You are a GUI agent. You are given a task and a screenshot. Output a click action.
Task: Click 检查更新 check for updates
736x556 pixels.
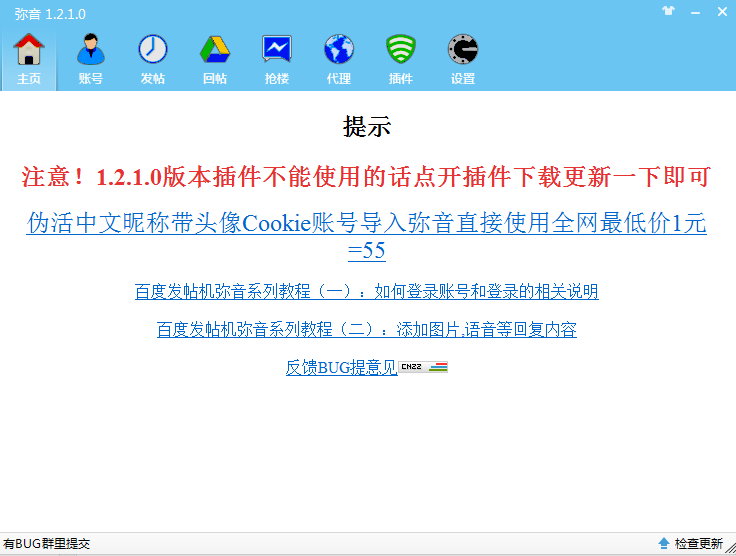[691, 543]
